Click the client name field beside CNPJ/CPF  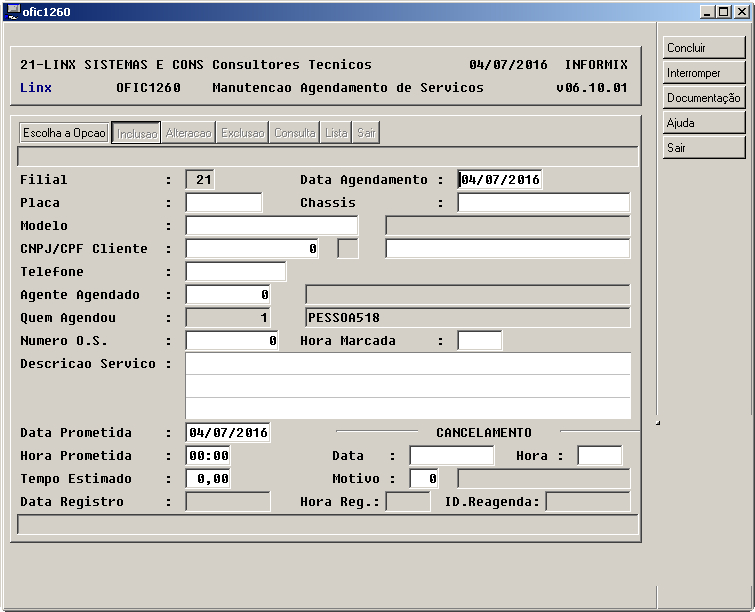508,249
